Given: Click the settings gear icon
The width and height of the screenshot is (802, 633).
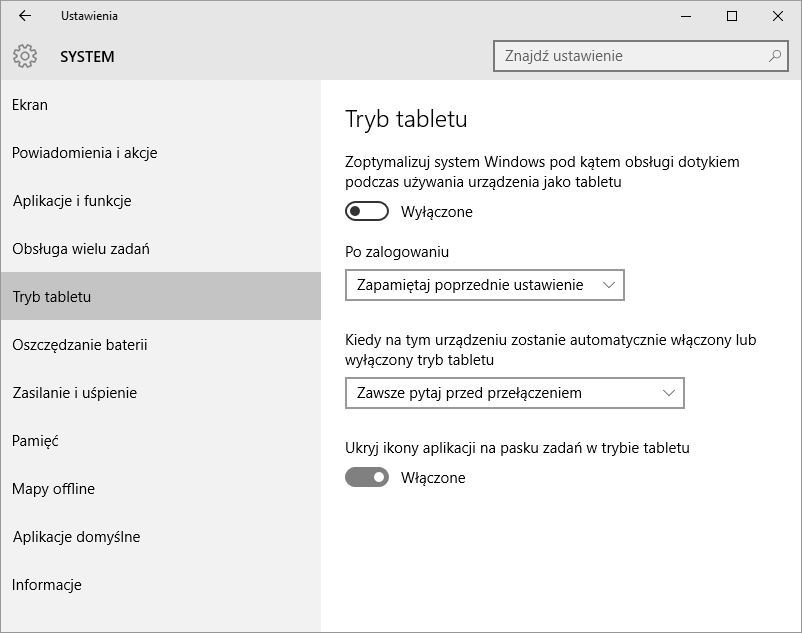Looking at the screenshot, I should click(x=25, y=56).
